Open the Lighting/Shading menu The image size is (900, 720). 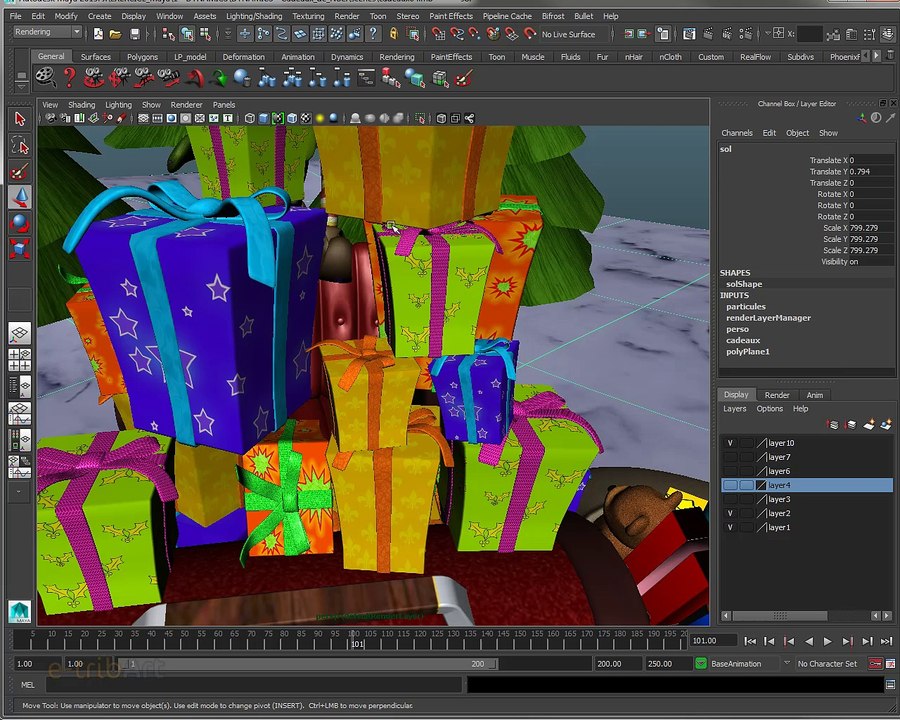(254, 16)
